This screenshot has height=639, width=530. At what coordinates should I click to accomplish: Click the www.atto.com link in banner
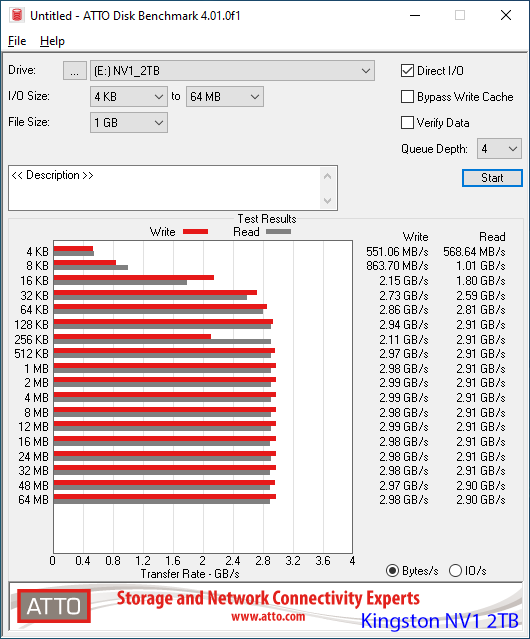268,617
